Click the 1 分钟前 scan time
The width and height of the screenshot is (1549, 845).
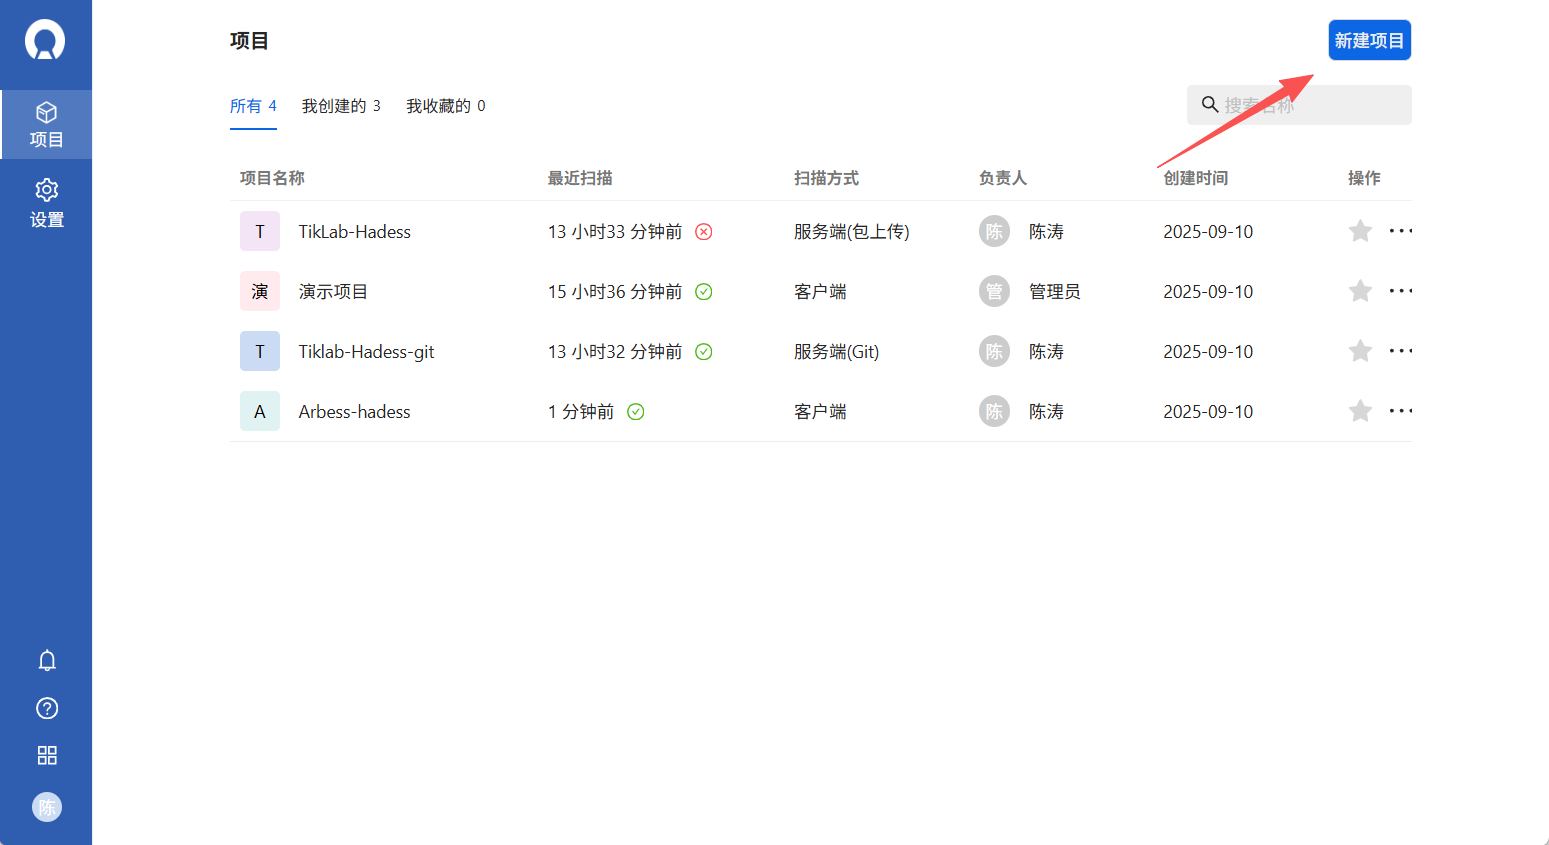(581, 412)
